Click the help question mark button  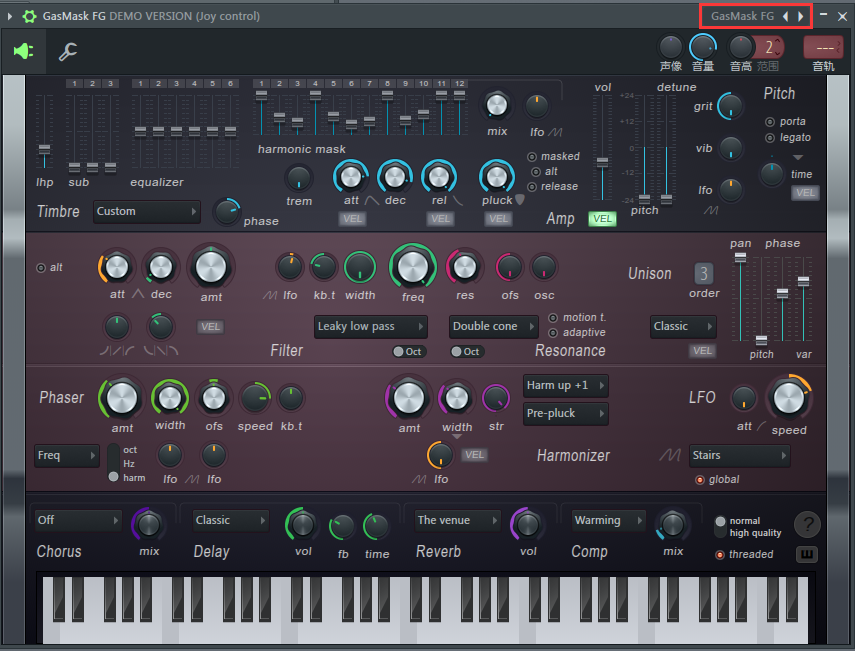point(808,525)
